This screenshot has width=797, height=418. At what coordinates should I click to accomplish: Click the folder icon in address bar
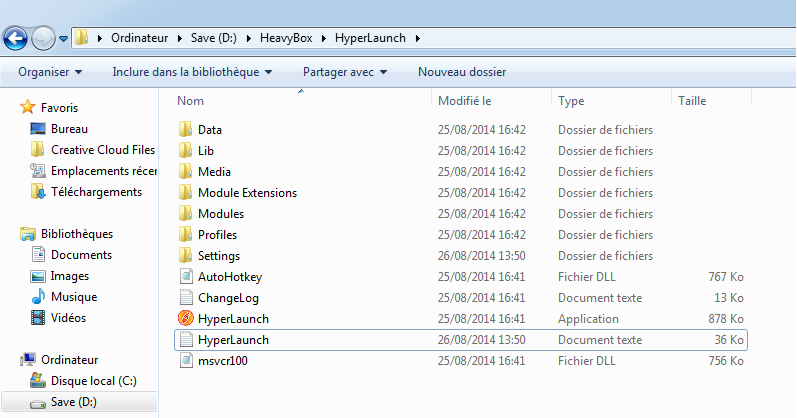[x=81, y=38]
